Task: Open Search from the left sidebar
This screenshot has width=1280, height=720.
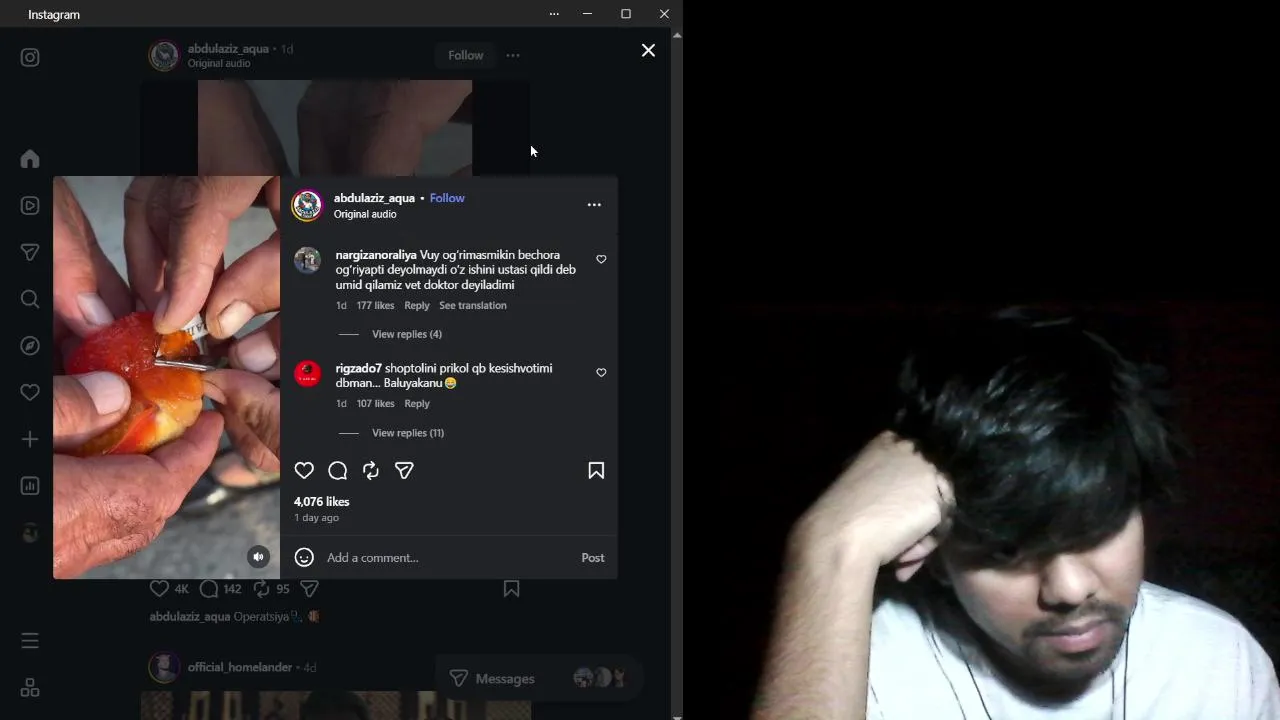Action: (x=30, y=299)
